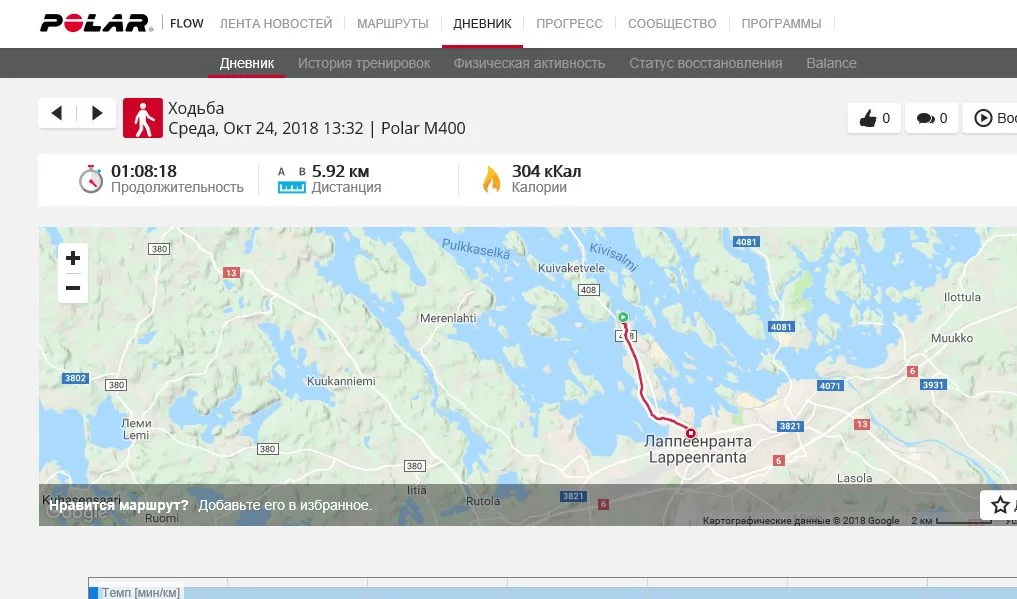This screenshot has height=599, width=1017.
Task: Click the red walking sport icon
Action: click(143, 118)
